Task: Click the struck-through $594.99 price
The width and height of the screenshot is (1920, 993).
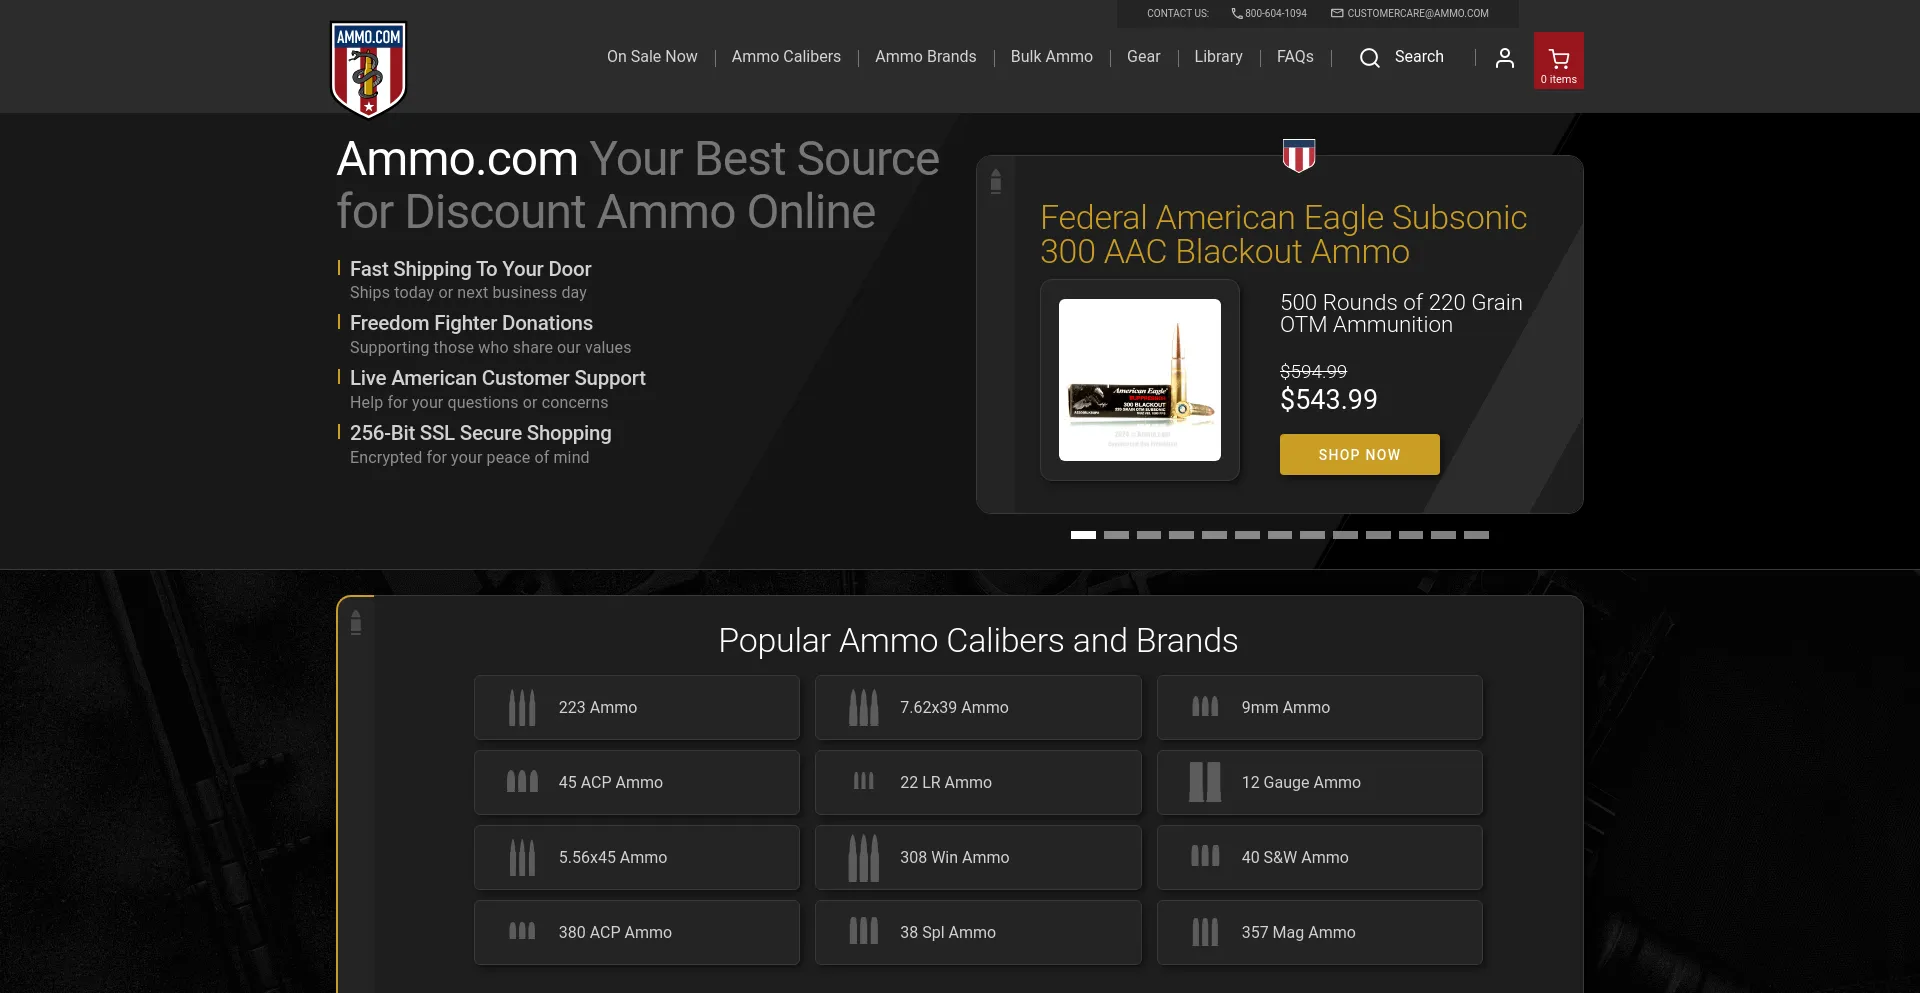Action: [1313, 371]
